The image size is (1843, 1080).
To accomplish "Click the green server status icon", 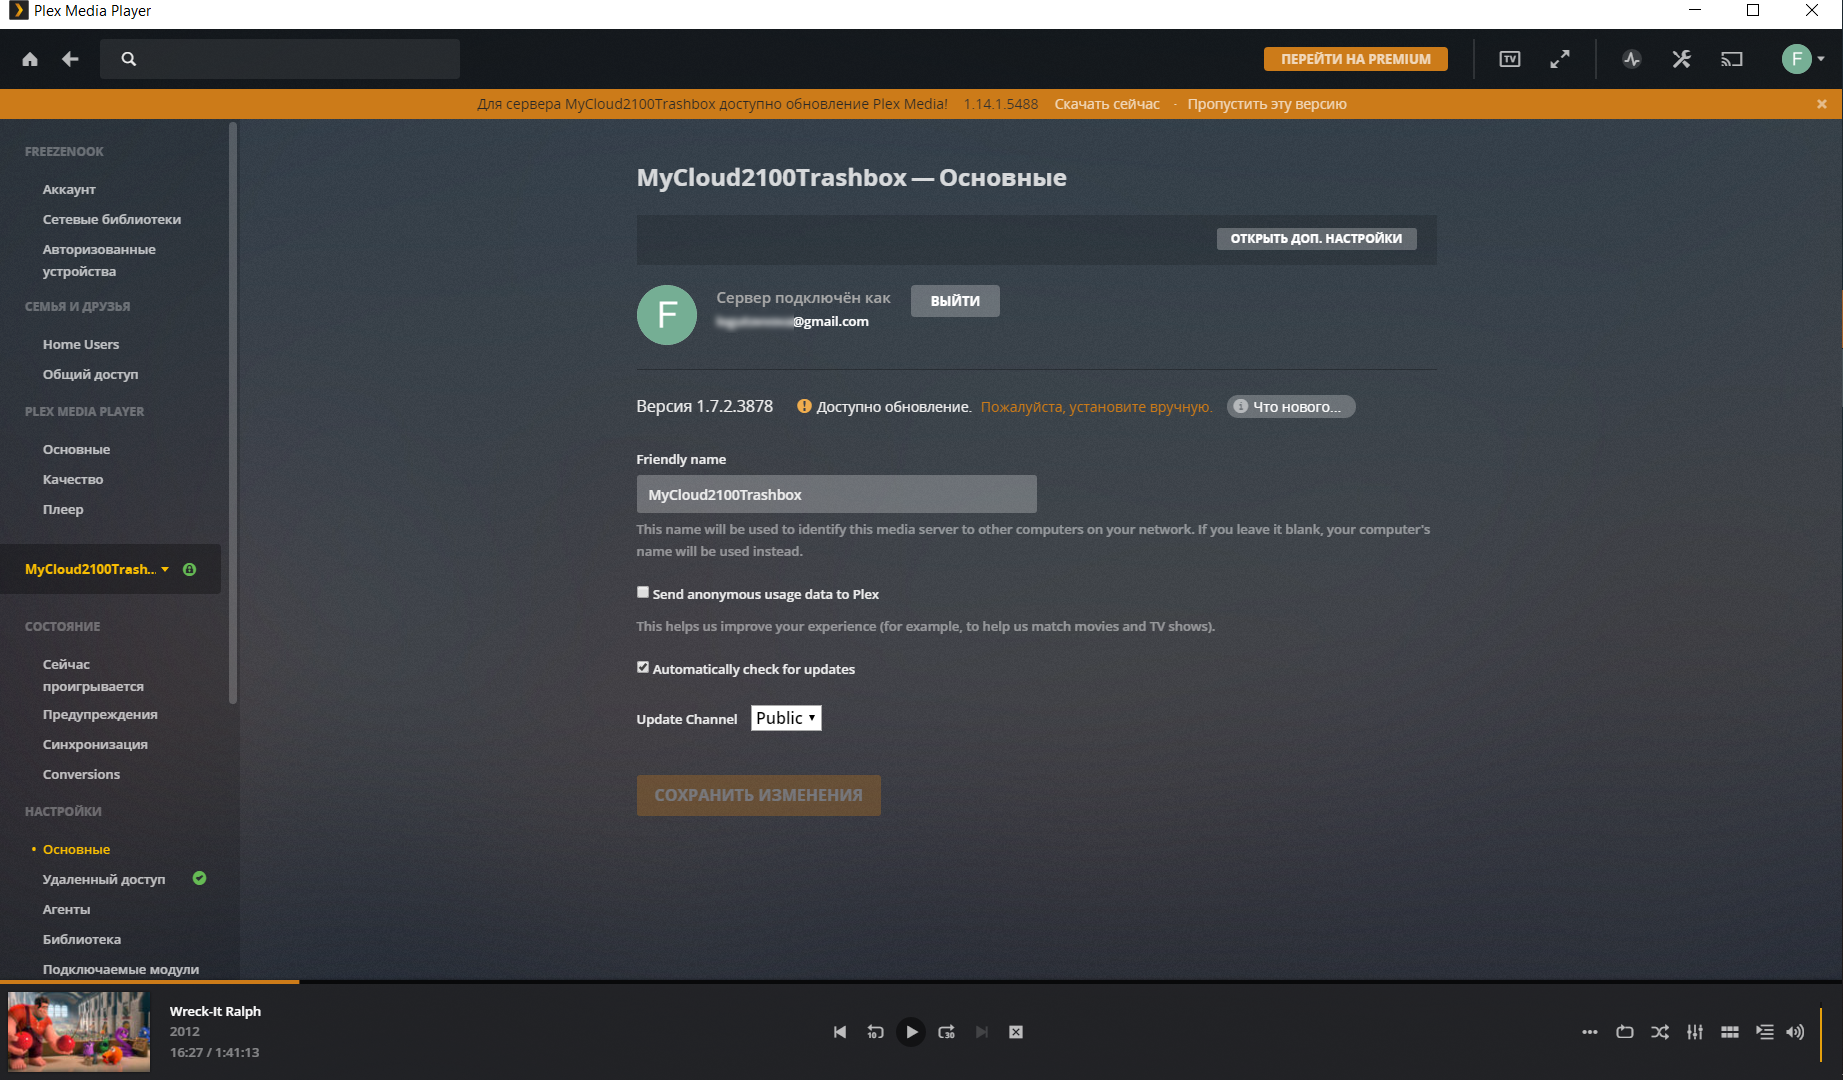I will (190, 569).
